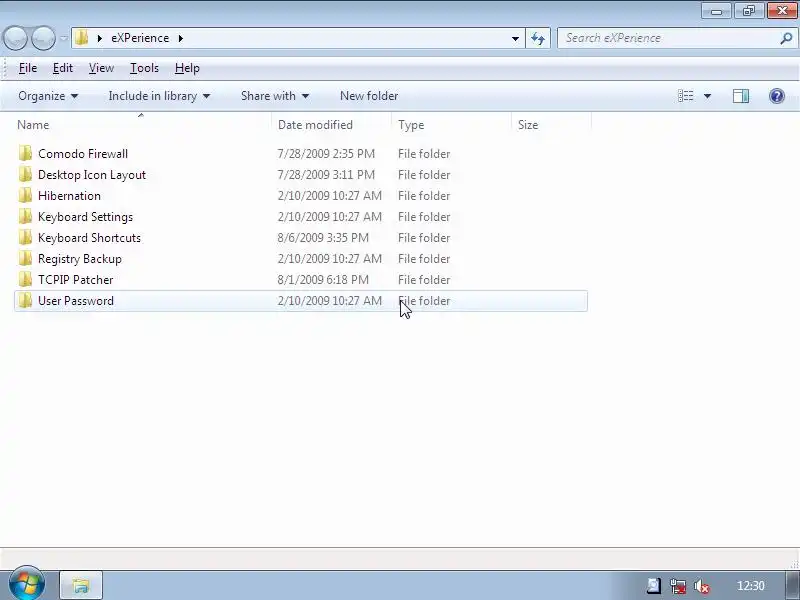
Task: Click the 12:30 taskbar clock
Action: 751,586
